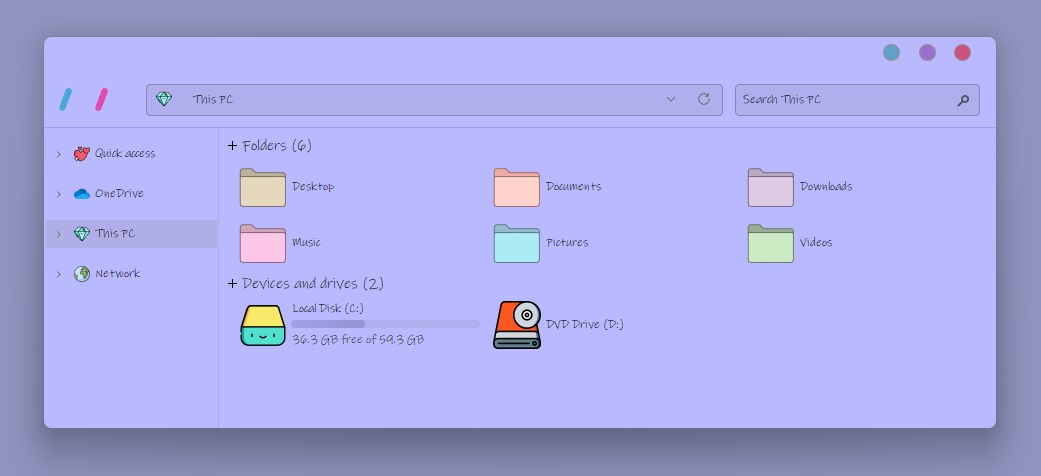Open the Documents folder icon
1041x476 pixels.
[516, 187]
